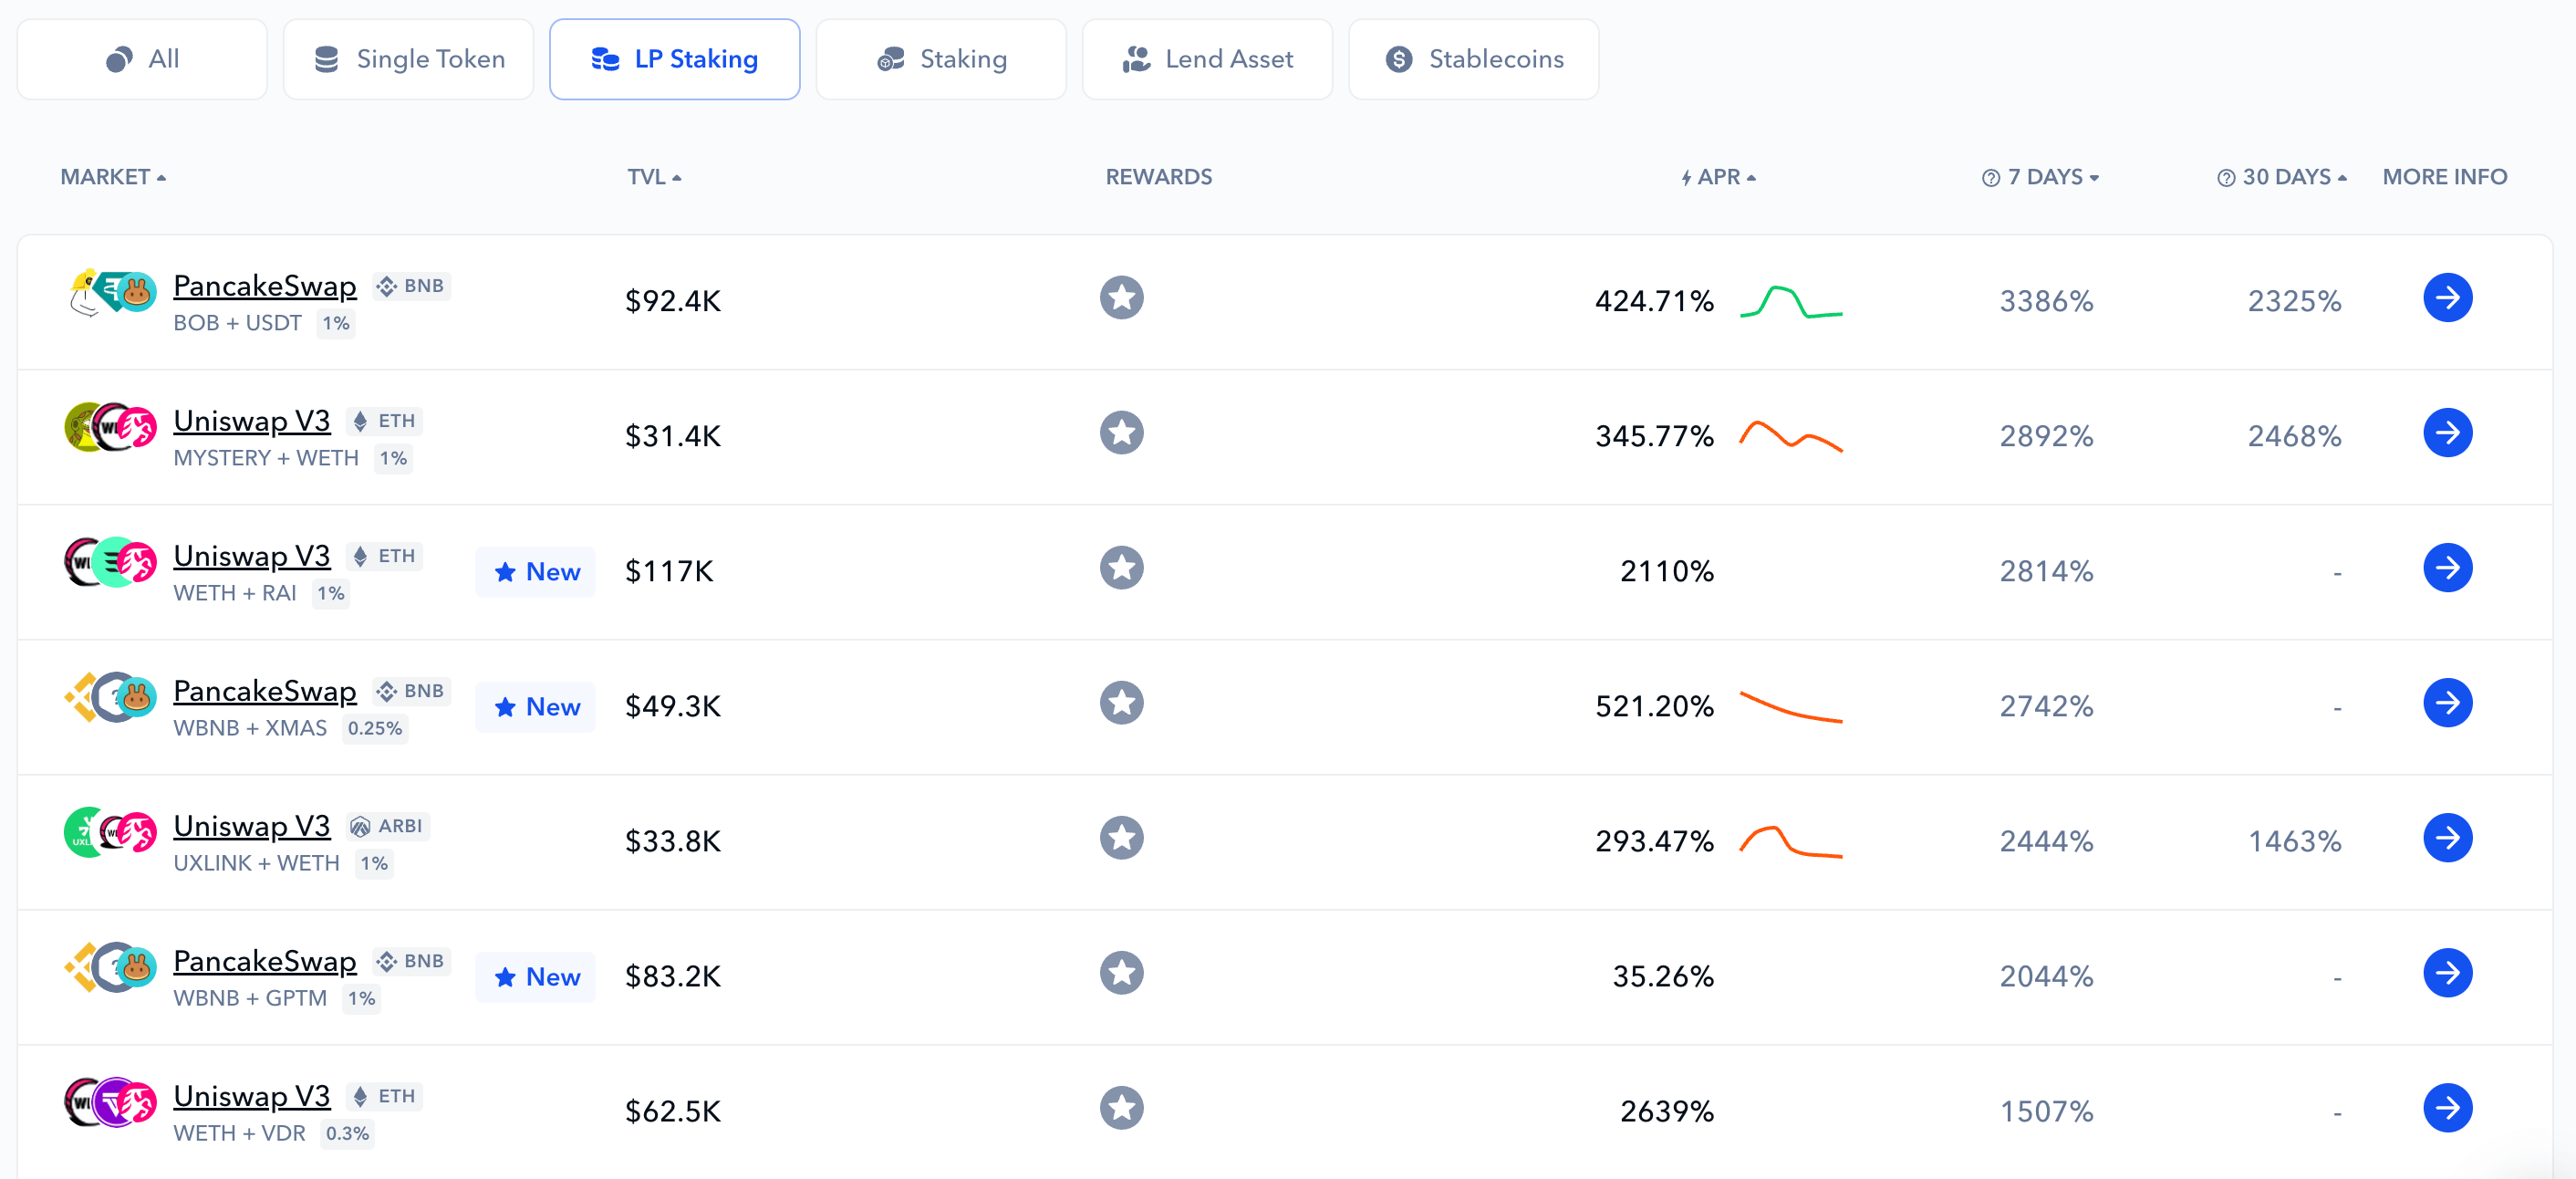Click the BOB + USDT token pair icons

(x=111, y=293)
